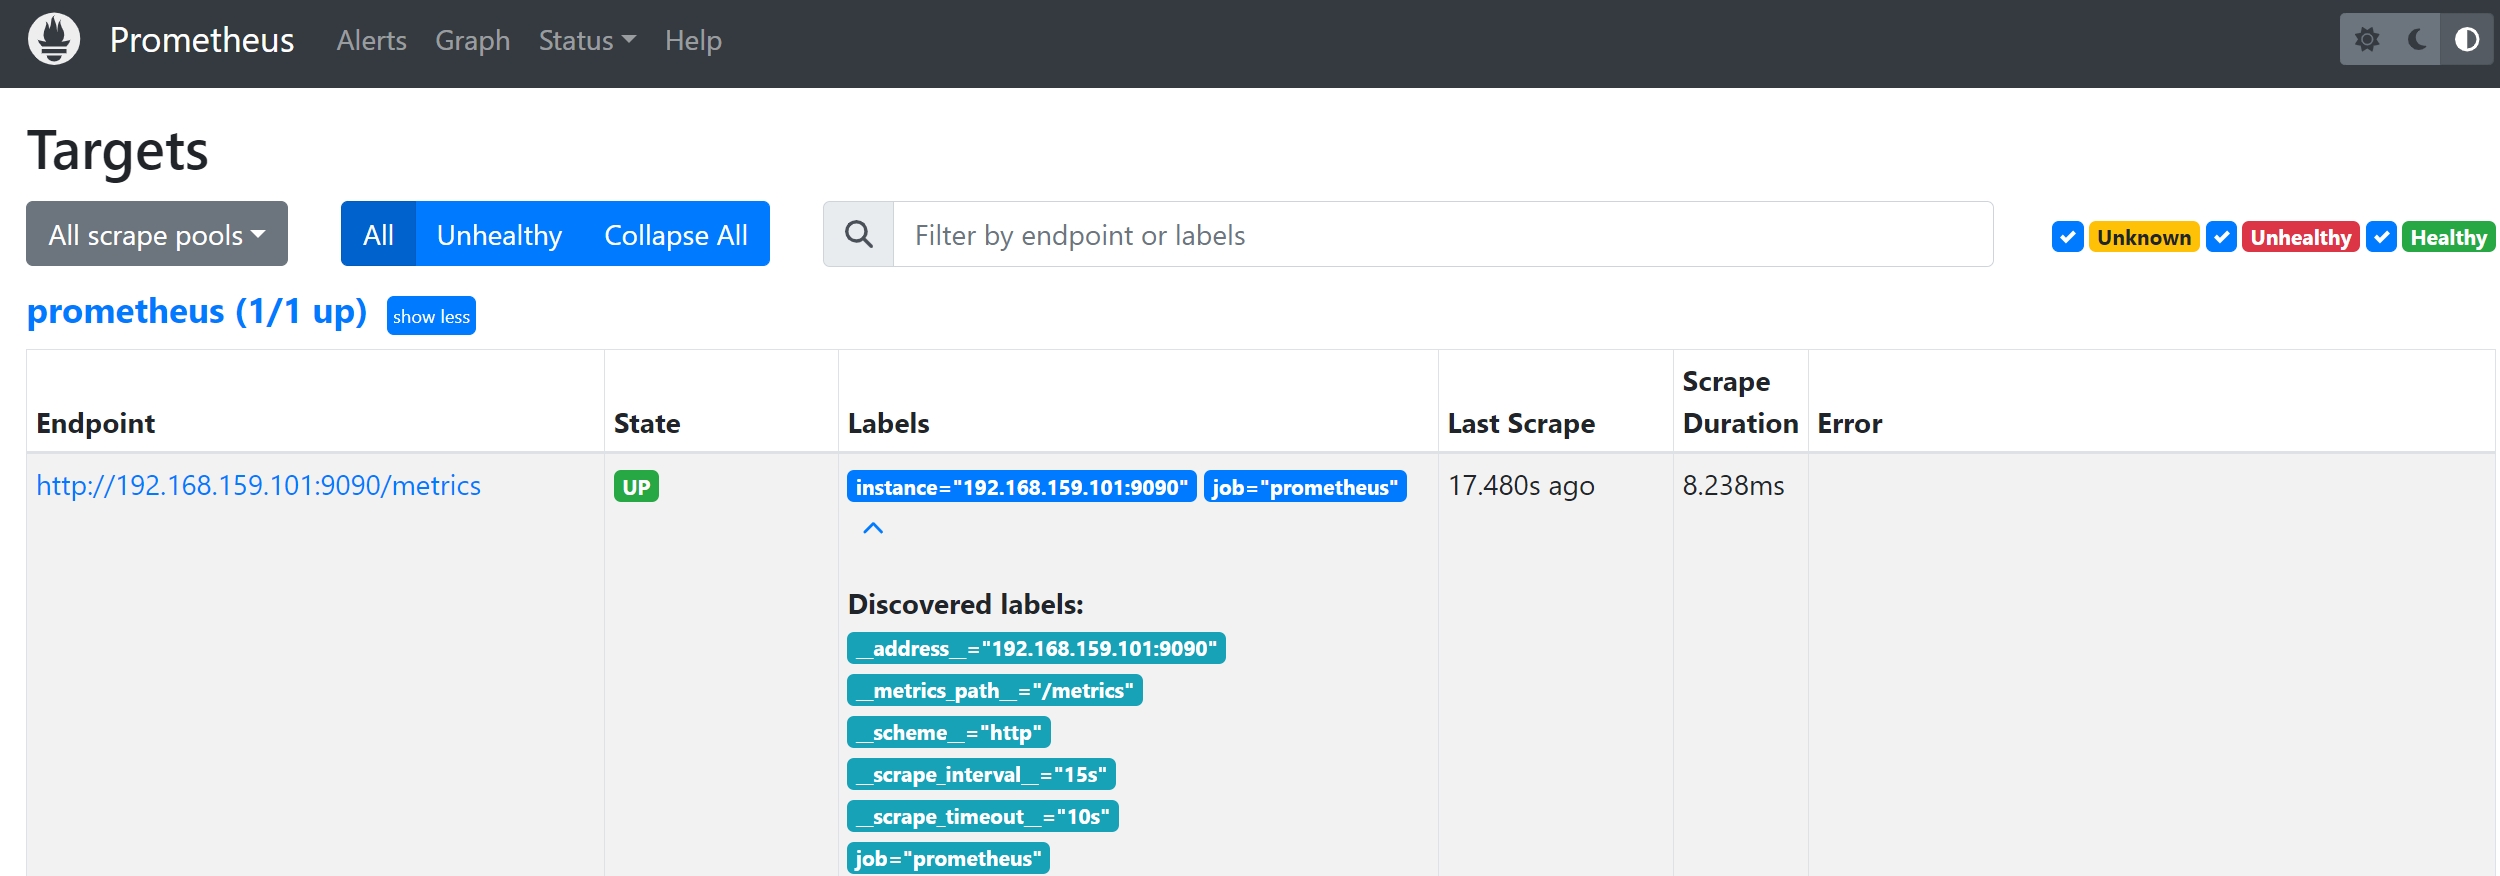Click the instance="192.168.159.101:9090" label badge
This screenshot has height=876, width=2500.
tap(1021, 487)
